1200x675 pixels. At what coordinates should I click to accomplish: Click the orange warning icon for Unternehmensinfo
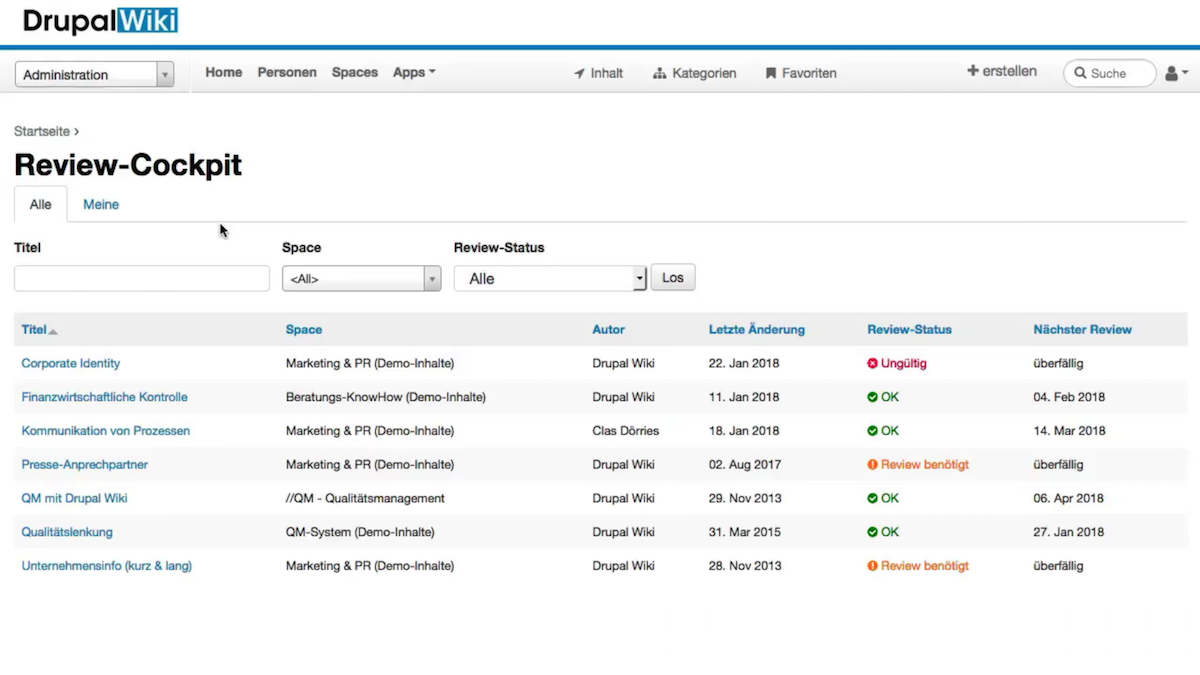pyautogui.click(x=872, y=566)
